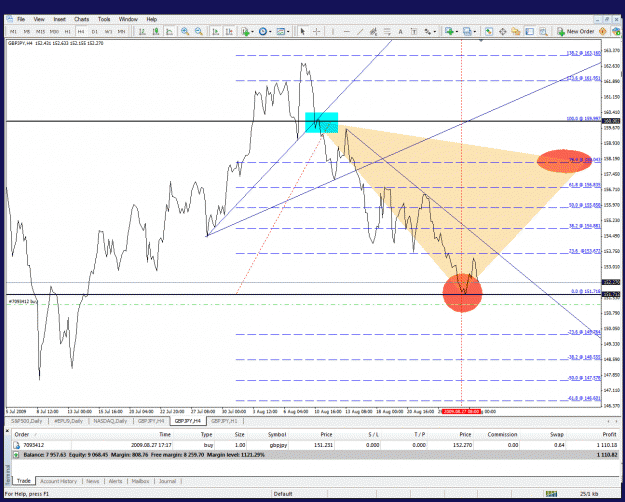Expand the Periods clock dropdown arrow

click(x=270, y=32)
